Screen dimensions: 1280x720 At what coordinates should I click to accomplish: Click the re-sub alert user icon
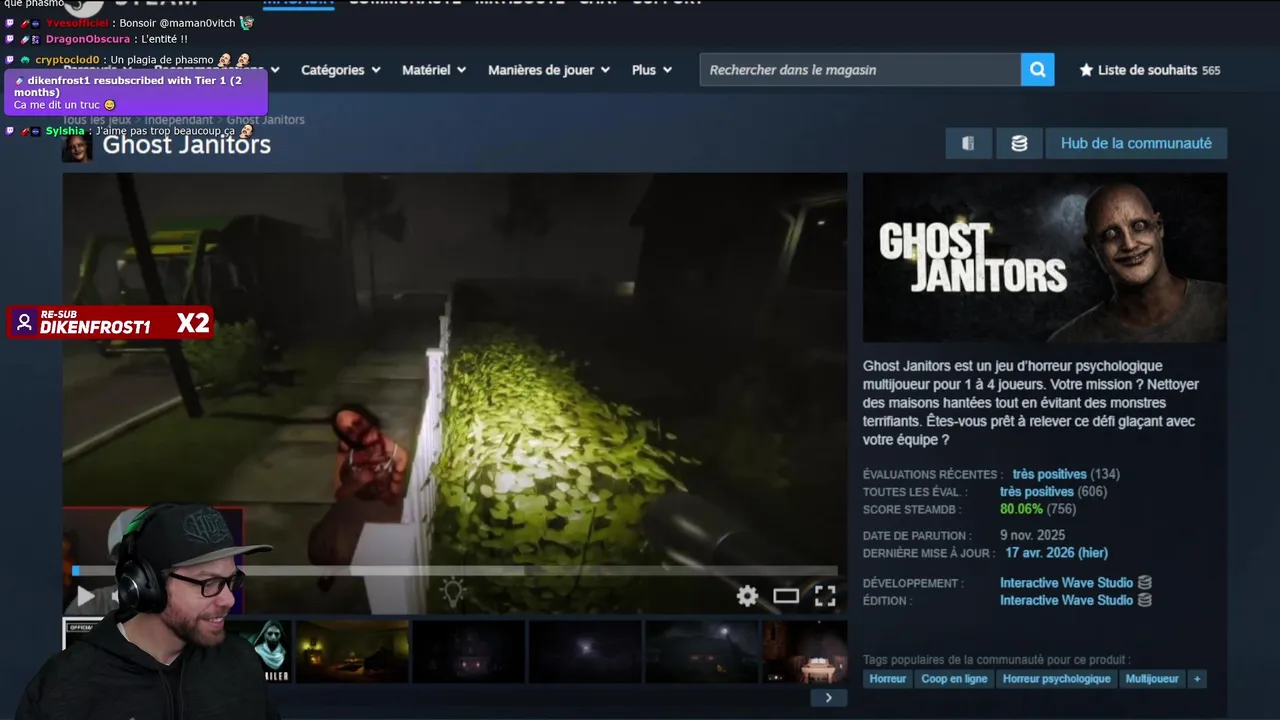click(24, 323)
